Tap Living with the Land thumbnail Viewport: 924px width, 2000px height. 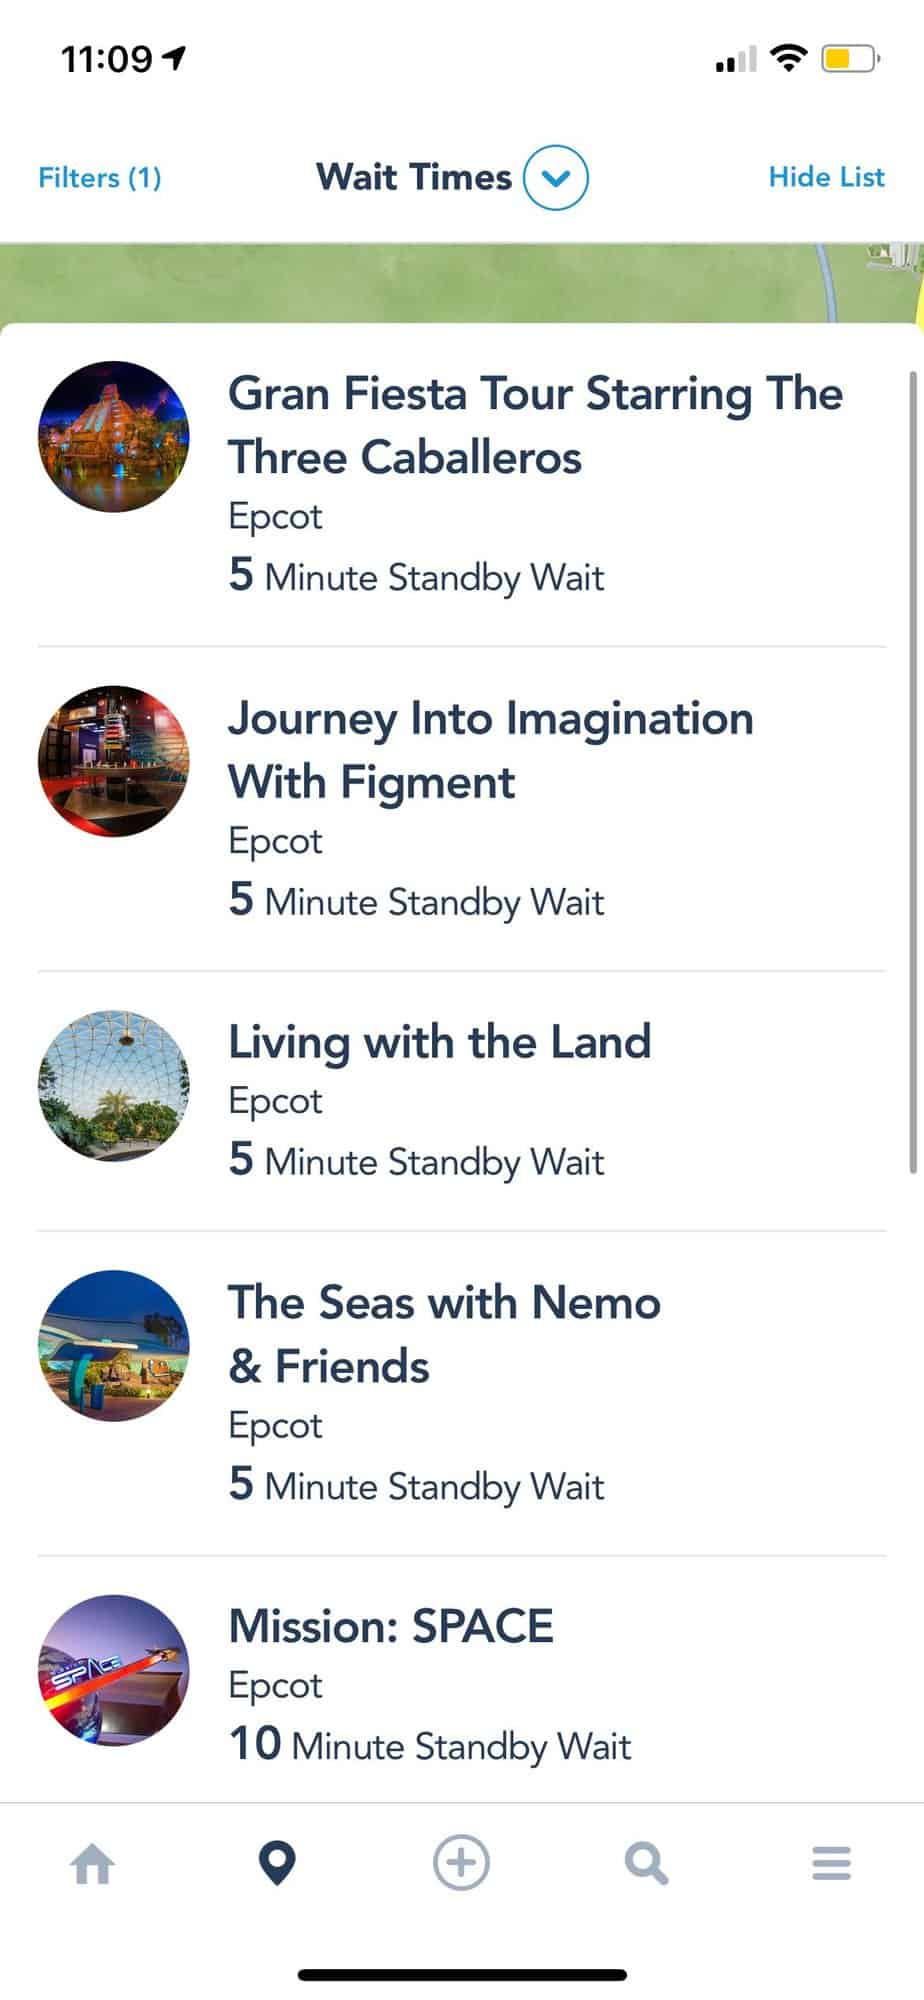pyautogui.click(x=114, y=1085)
